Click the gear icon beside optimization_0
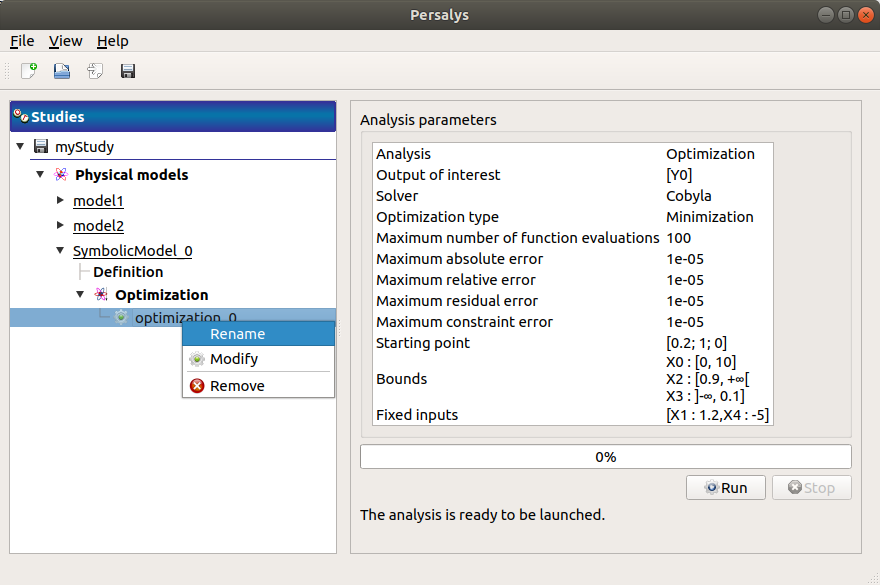The height and width of the screenshot is (585, 880). [x=120, y=317]
